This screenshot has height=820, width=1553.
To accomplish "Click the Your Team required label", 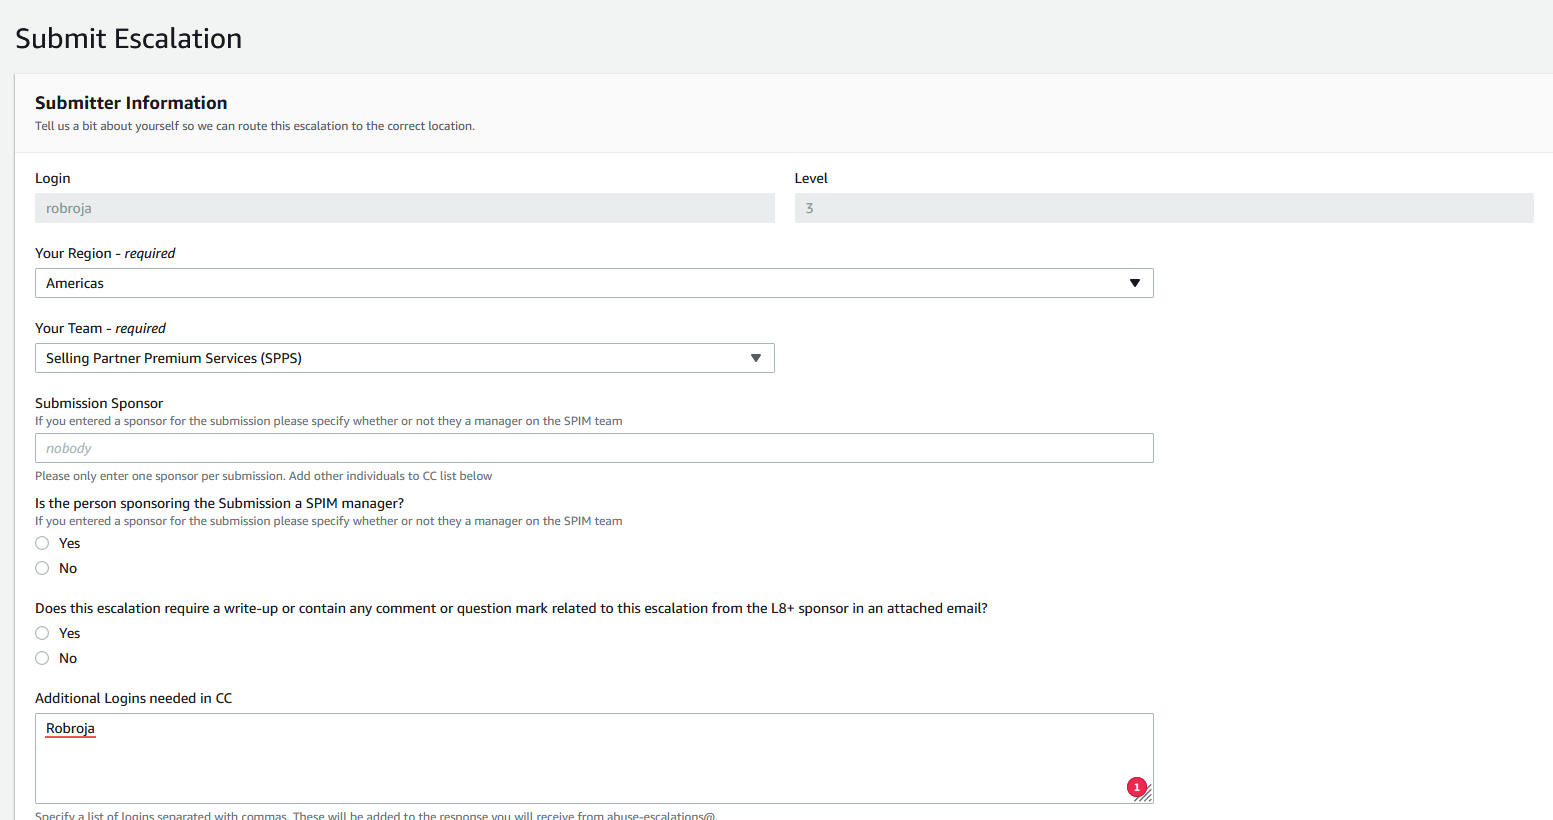I will 100,328.
